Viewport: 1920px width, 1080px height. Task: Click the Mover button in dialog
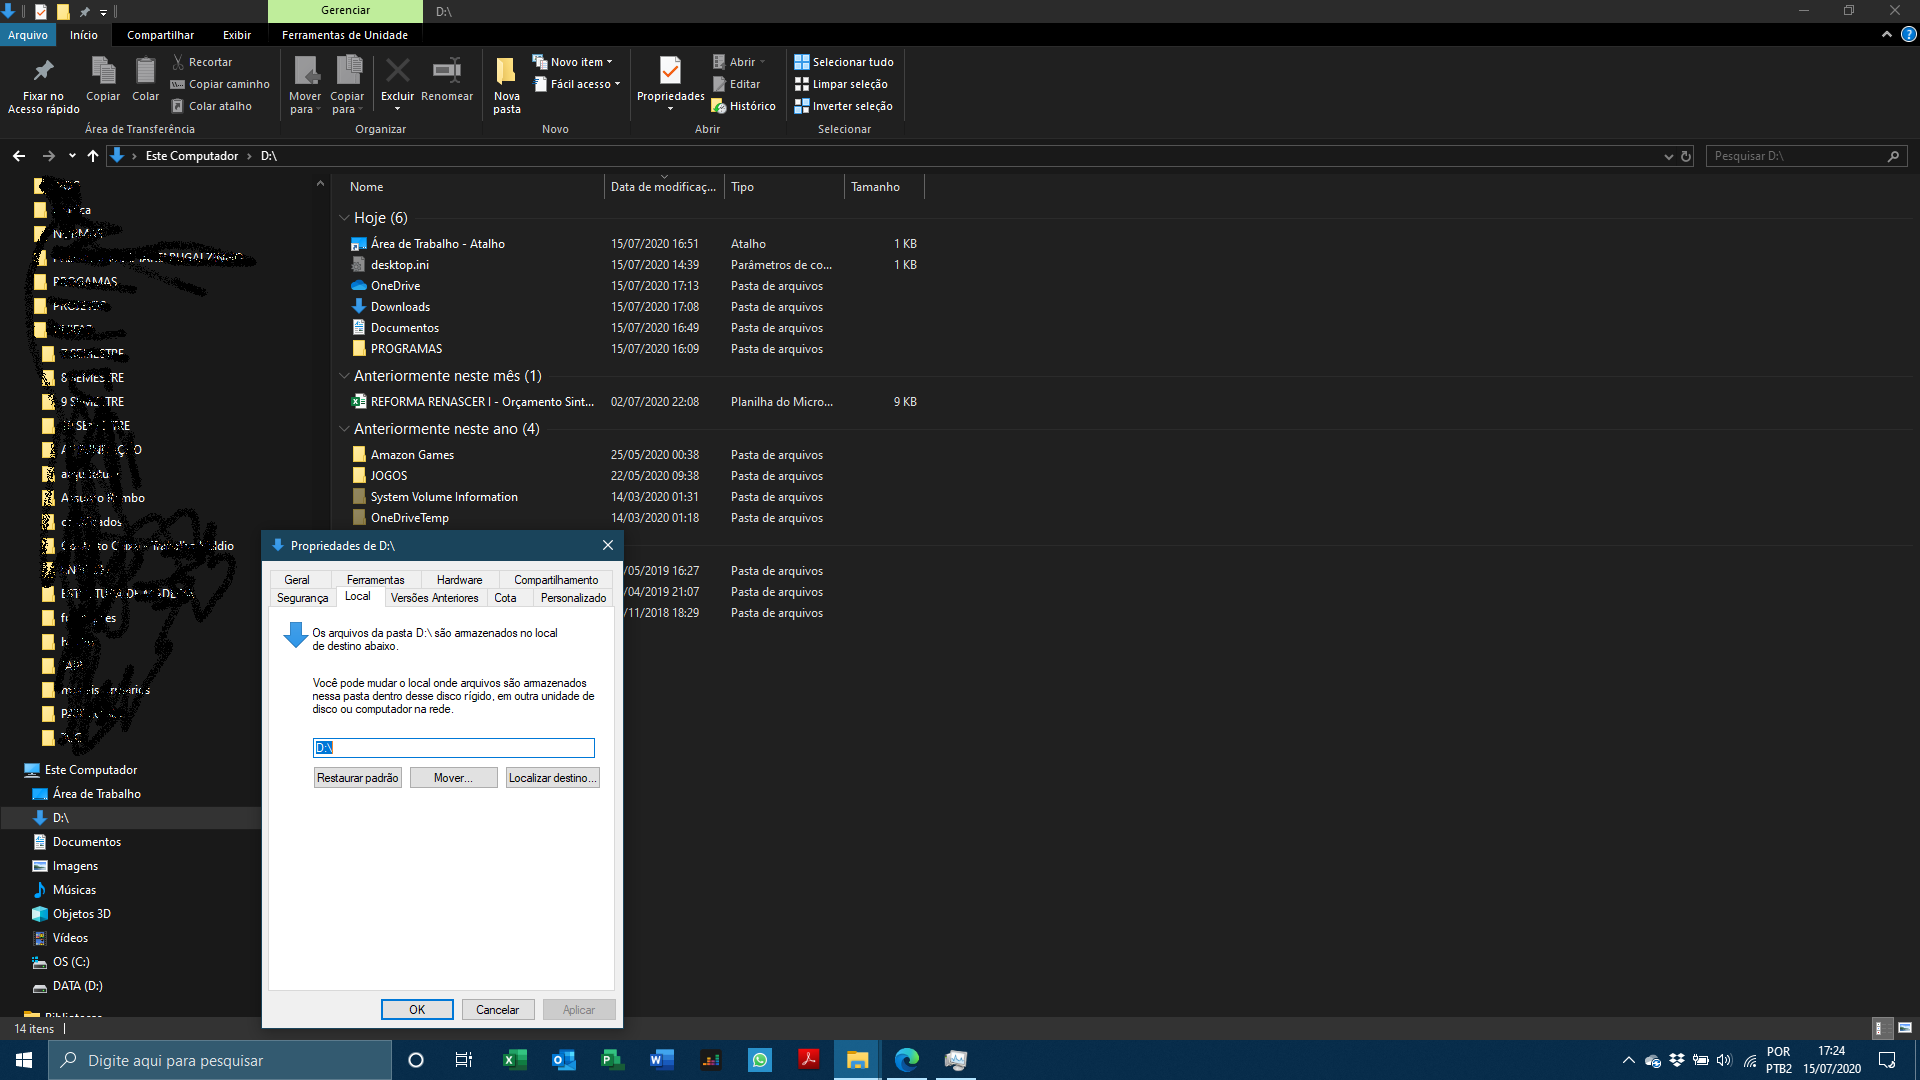[454, 777]
